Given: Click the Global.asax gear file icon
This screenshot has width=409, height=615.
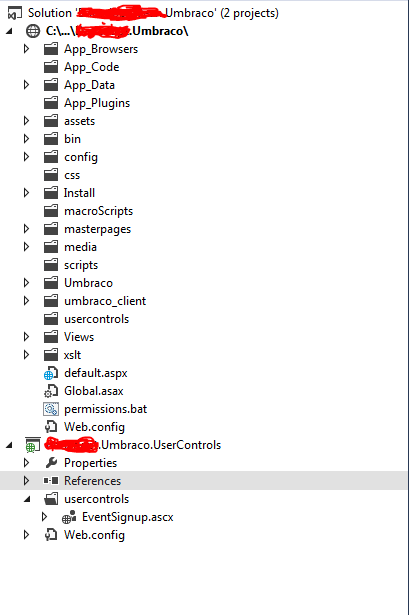Looking at the screenshot, I should (51, 391).
